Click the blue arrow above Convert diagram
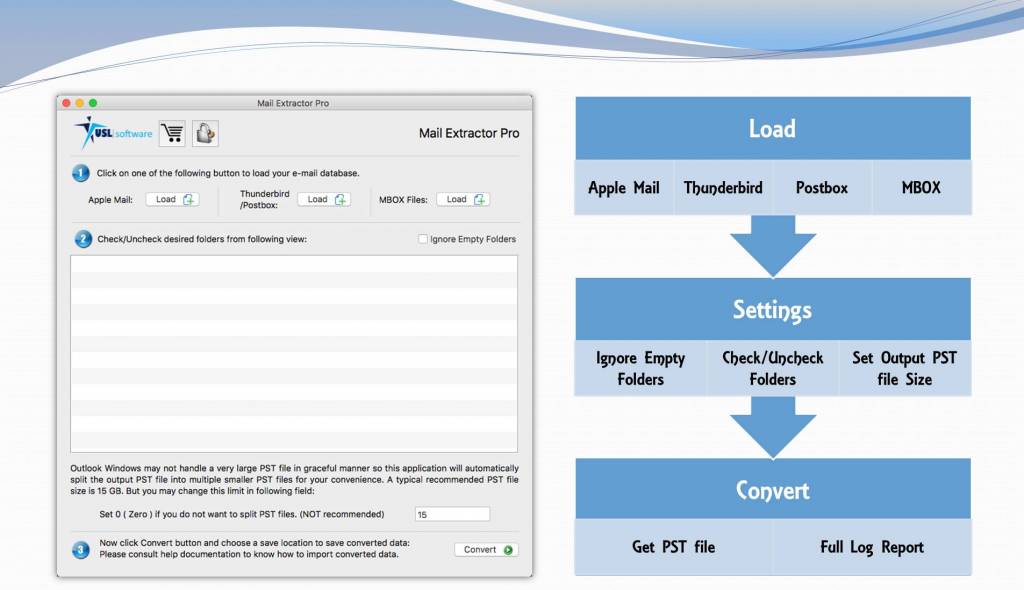Viewport: 1024px width, 590px height. click(772, 427)
